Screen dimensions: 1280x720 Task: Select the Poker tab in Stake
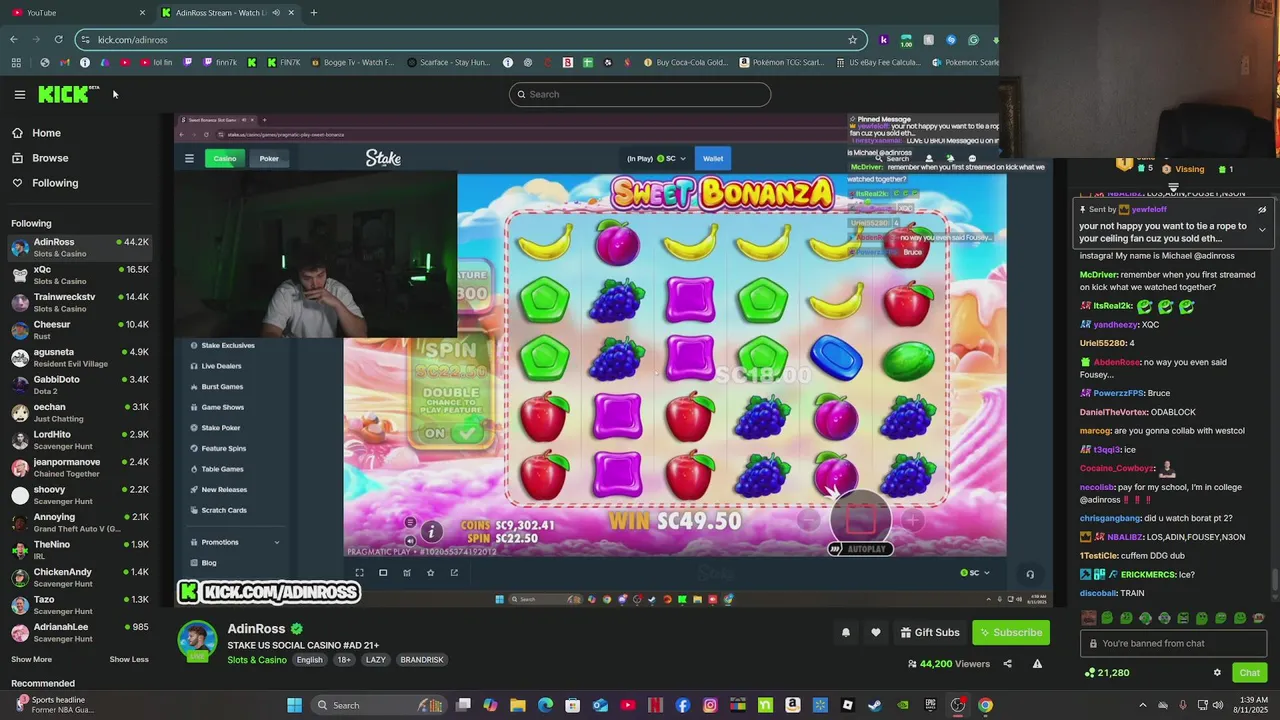[x=269, y=158]
